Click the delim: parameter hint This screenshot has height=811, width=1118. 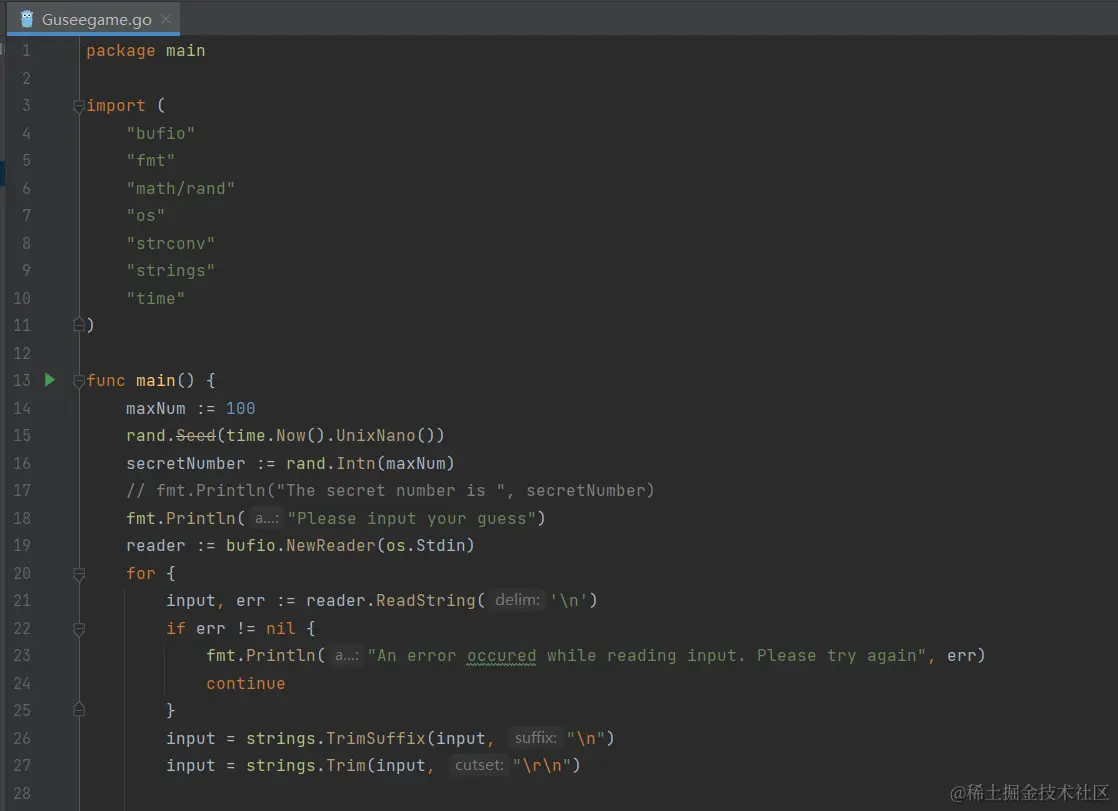(517, 600)
